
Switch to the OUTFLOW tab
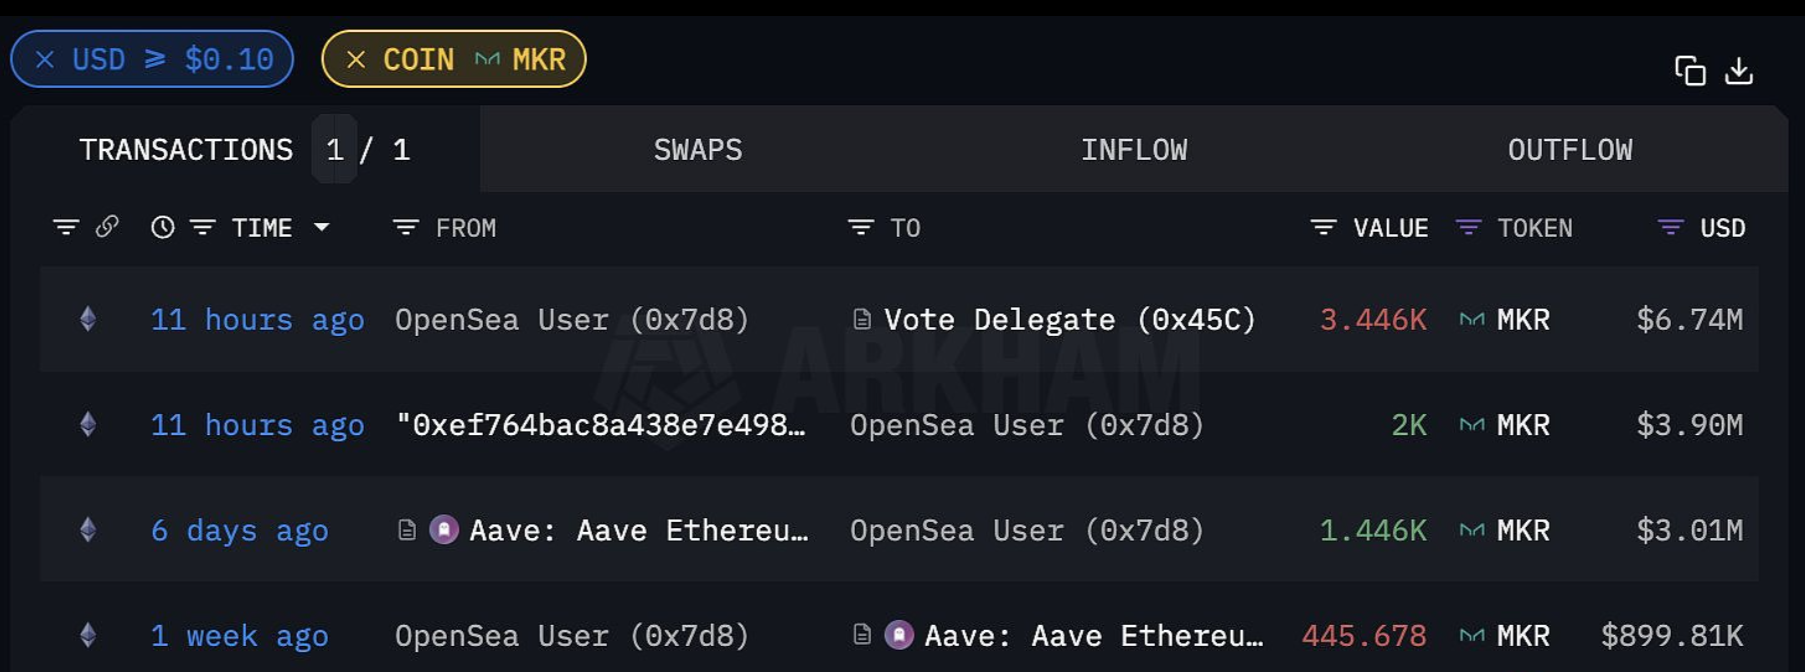1569,150
